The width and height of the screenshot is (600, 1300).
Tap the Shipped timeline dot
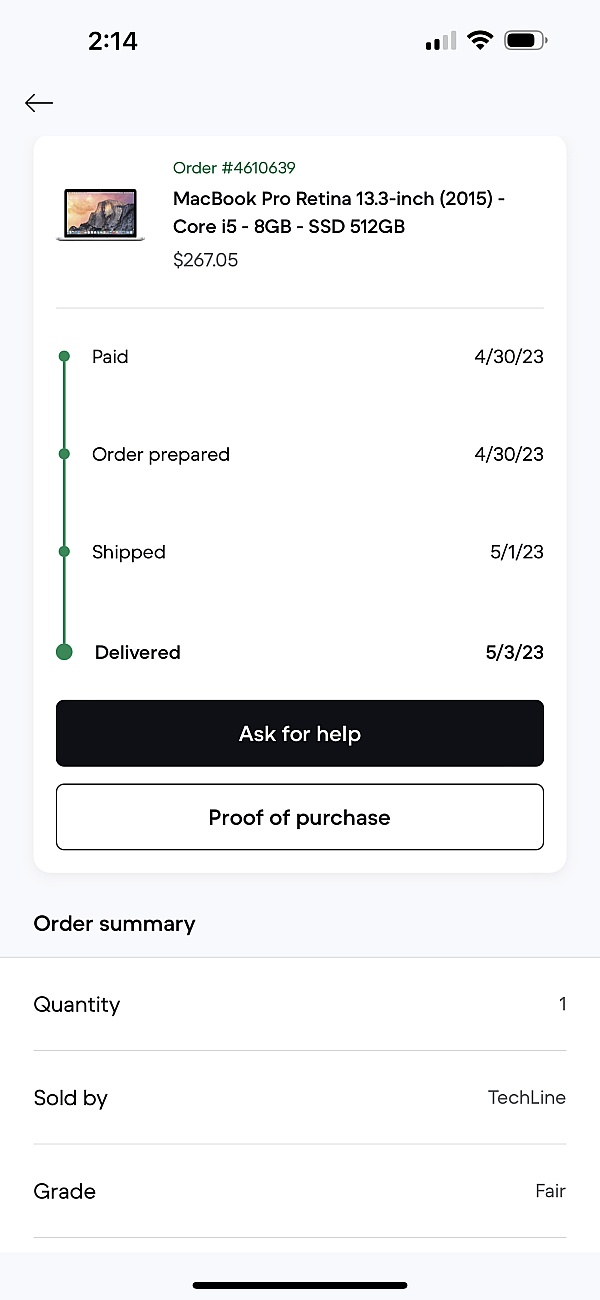click(64, 551)
